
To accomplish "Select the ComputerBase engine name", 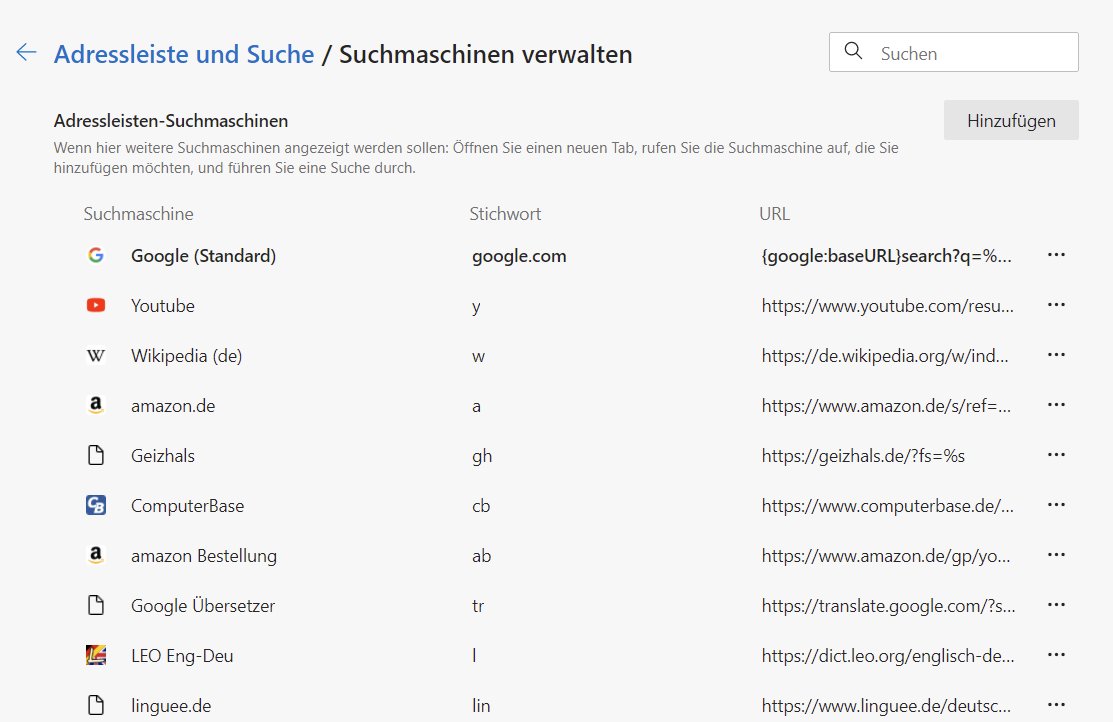I will click(x=187, y=505).
